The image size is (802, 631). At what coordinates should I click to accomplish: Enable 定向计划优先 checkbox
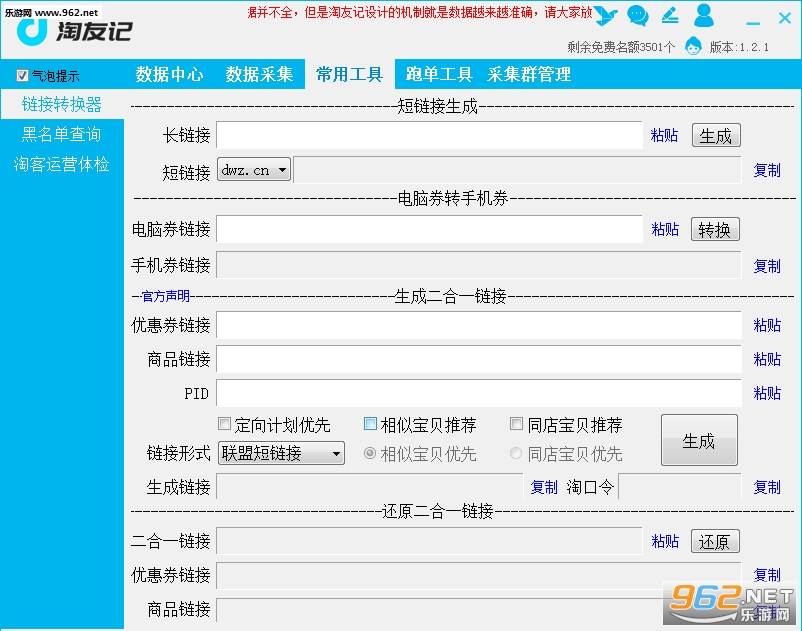pyautogui.click(x=224, y=423)
